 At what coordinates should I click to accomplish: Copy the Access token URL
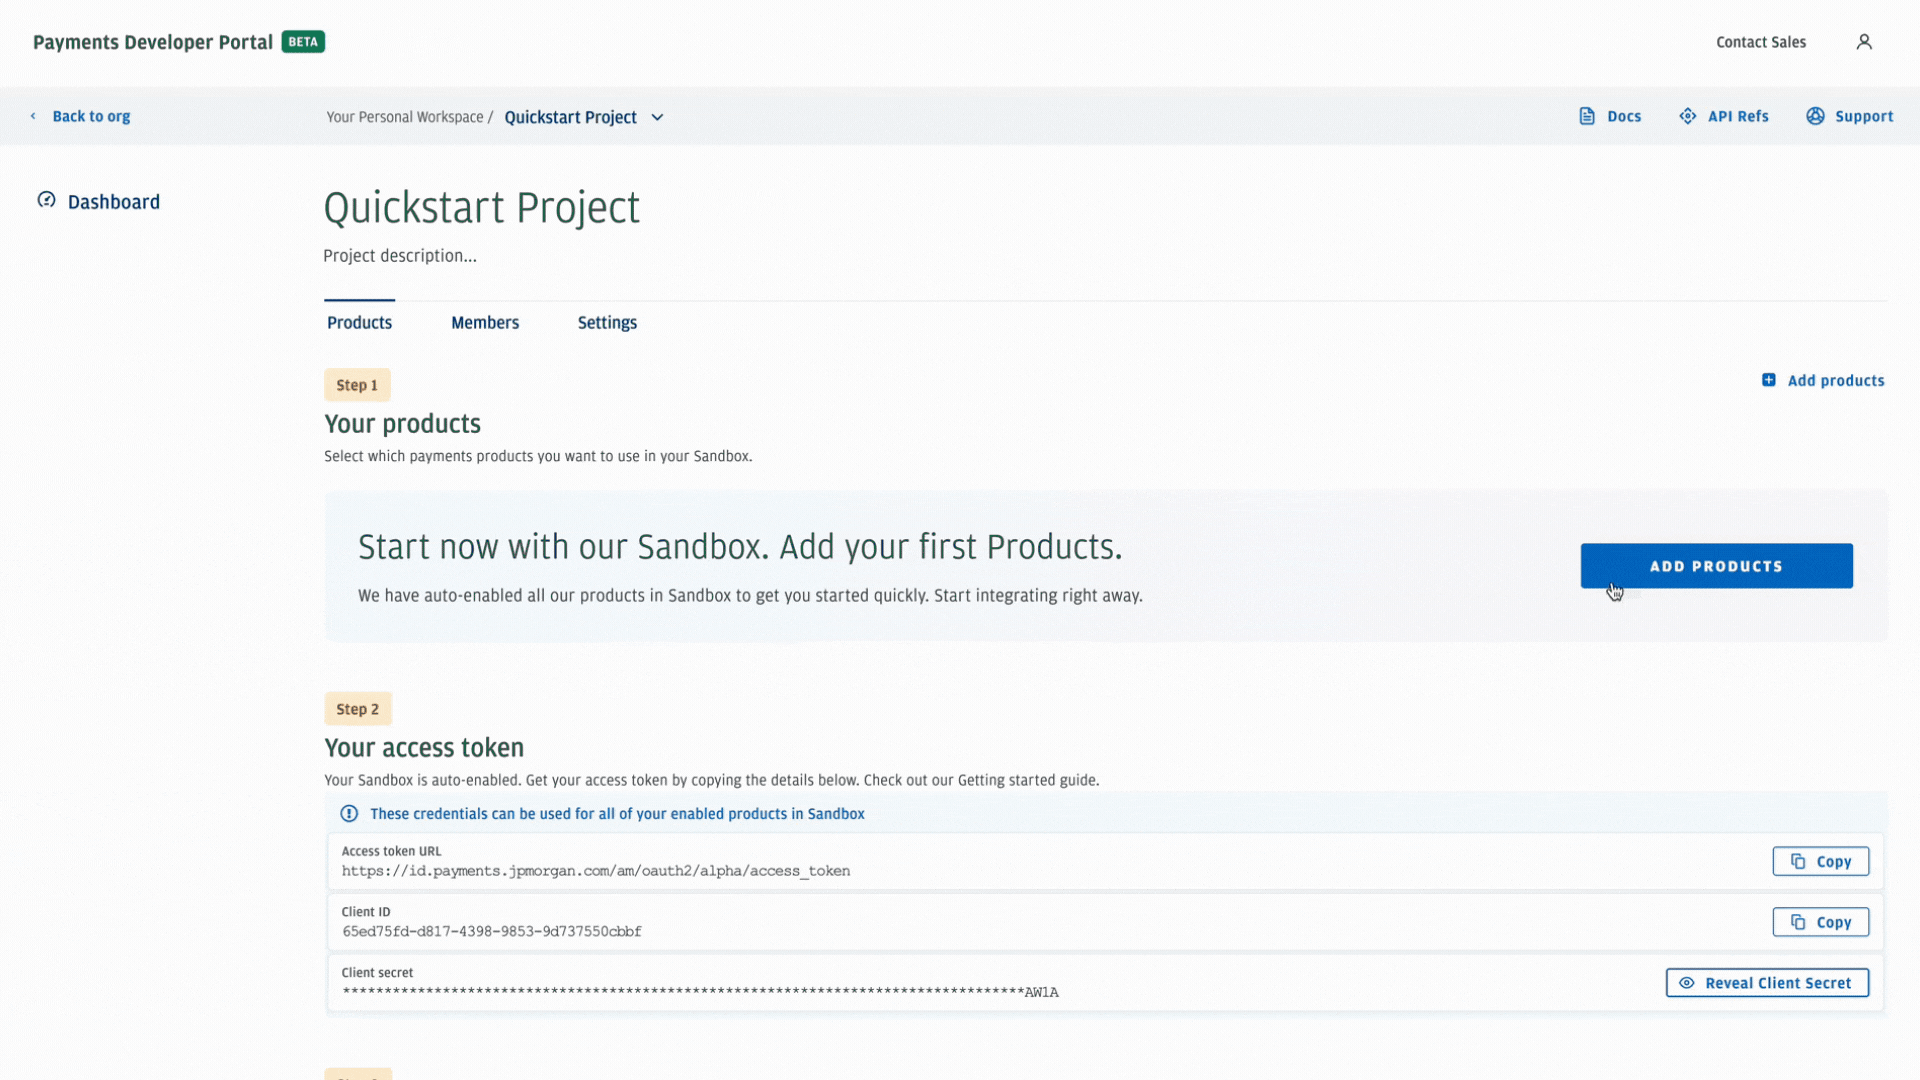1820,861
